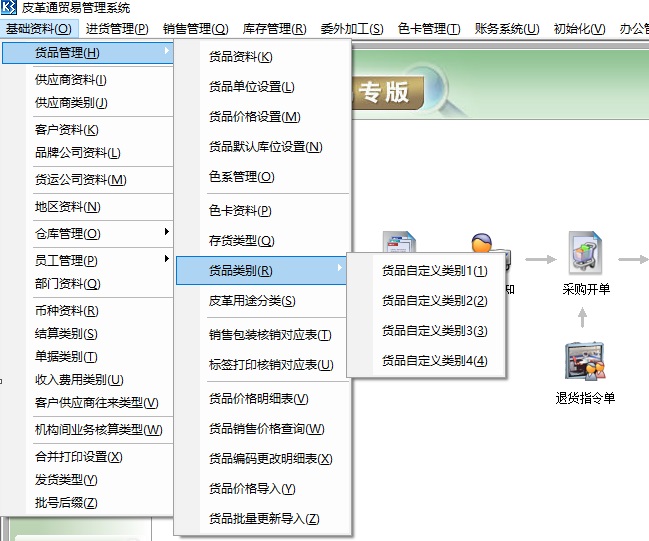
Task: Open the 基础资料(O) menu
Action: [x=38, y=29]
